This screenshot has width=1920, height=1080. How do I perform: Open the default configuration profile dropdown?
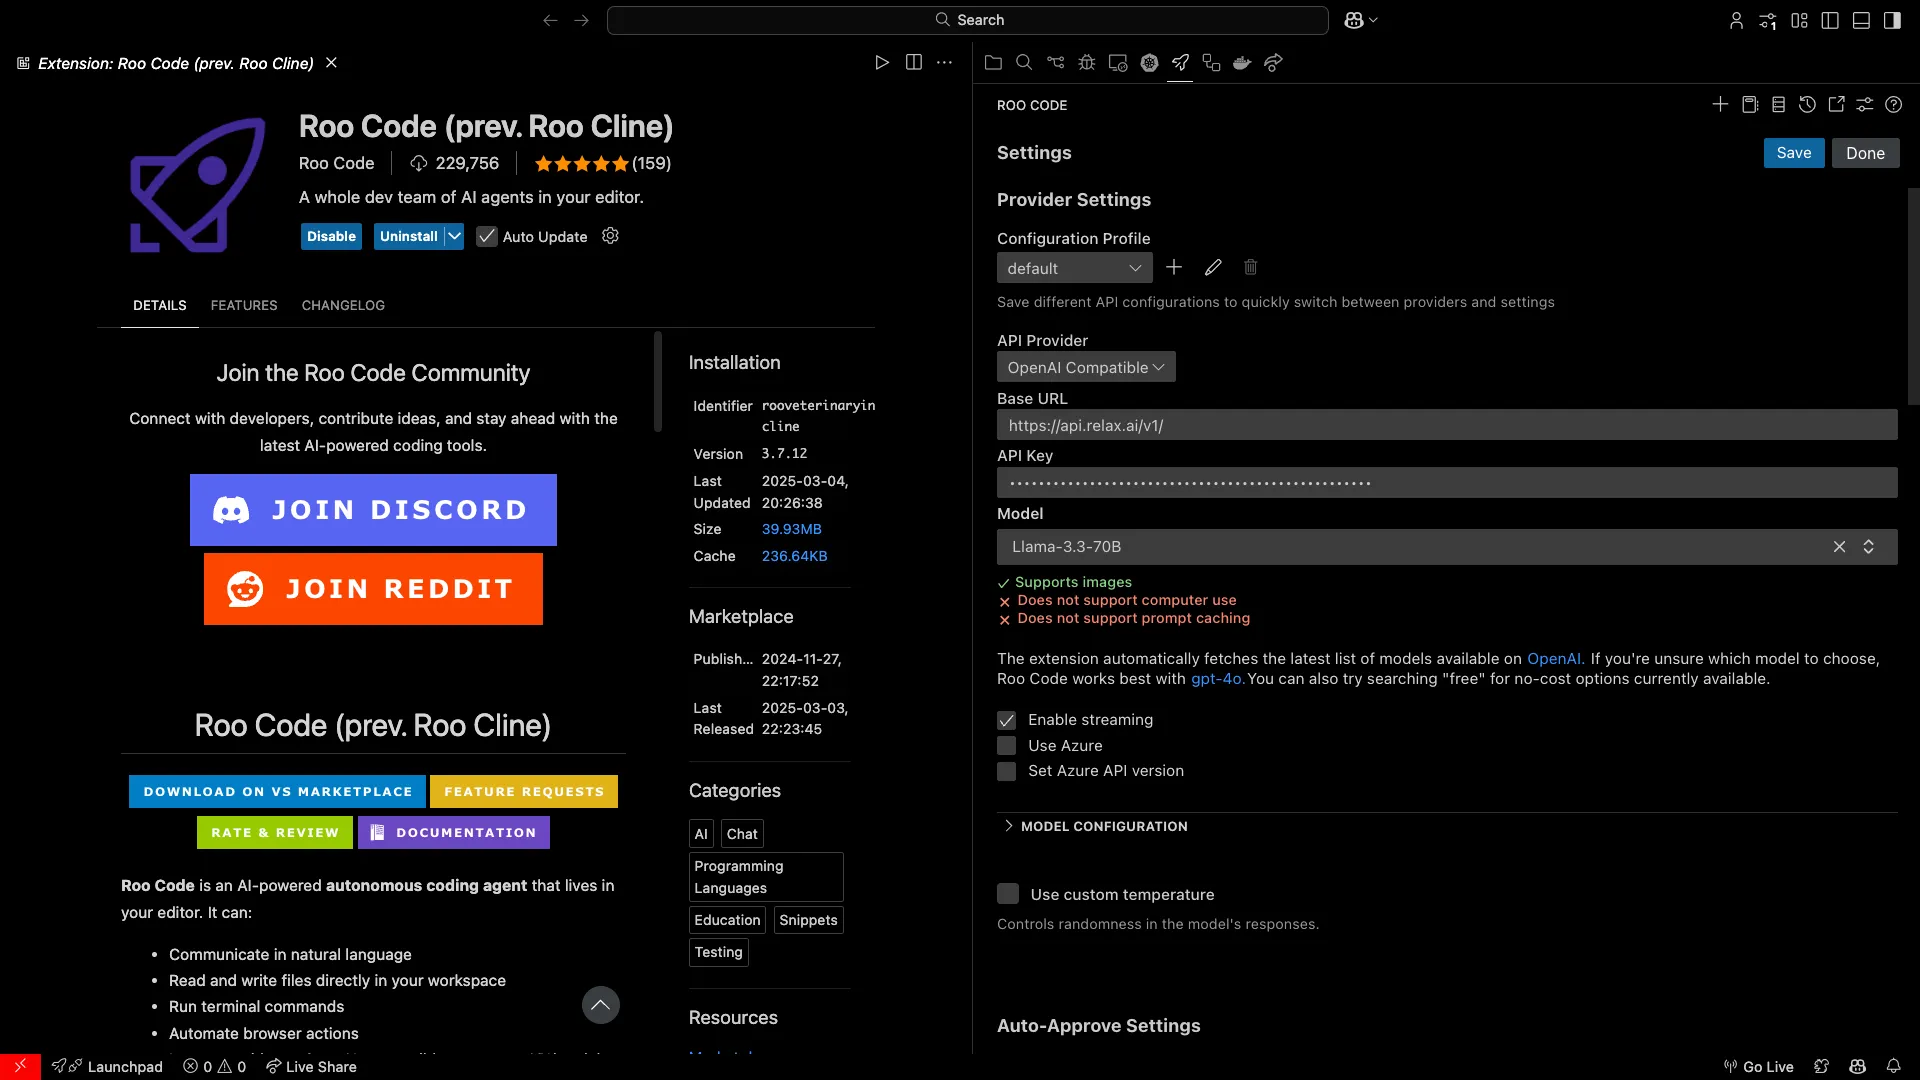pyautogui.click(x=1074, y=268)
